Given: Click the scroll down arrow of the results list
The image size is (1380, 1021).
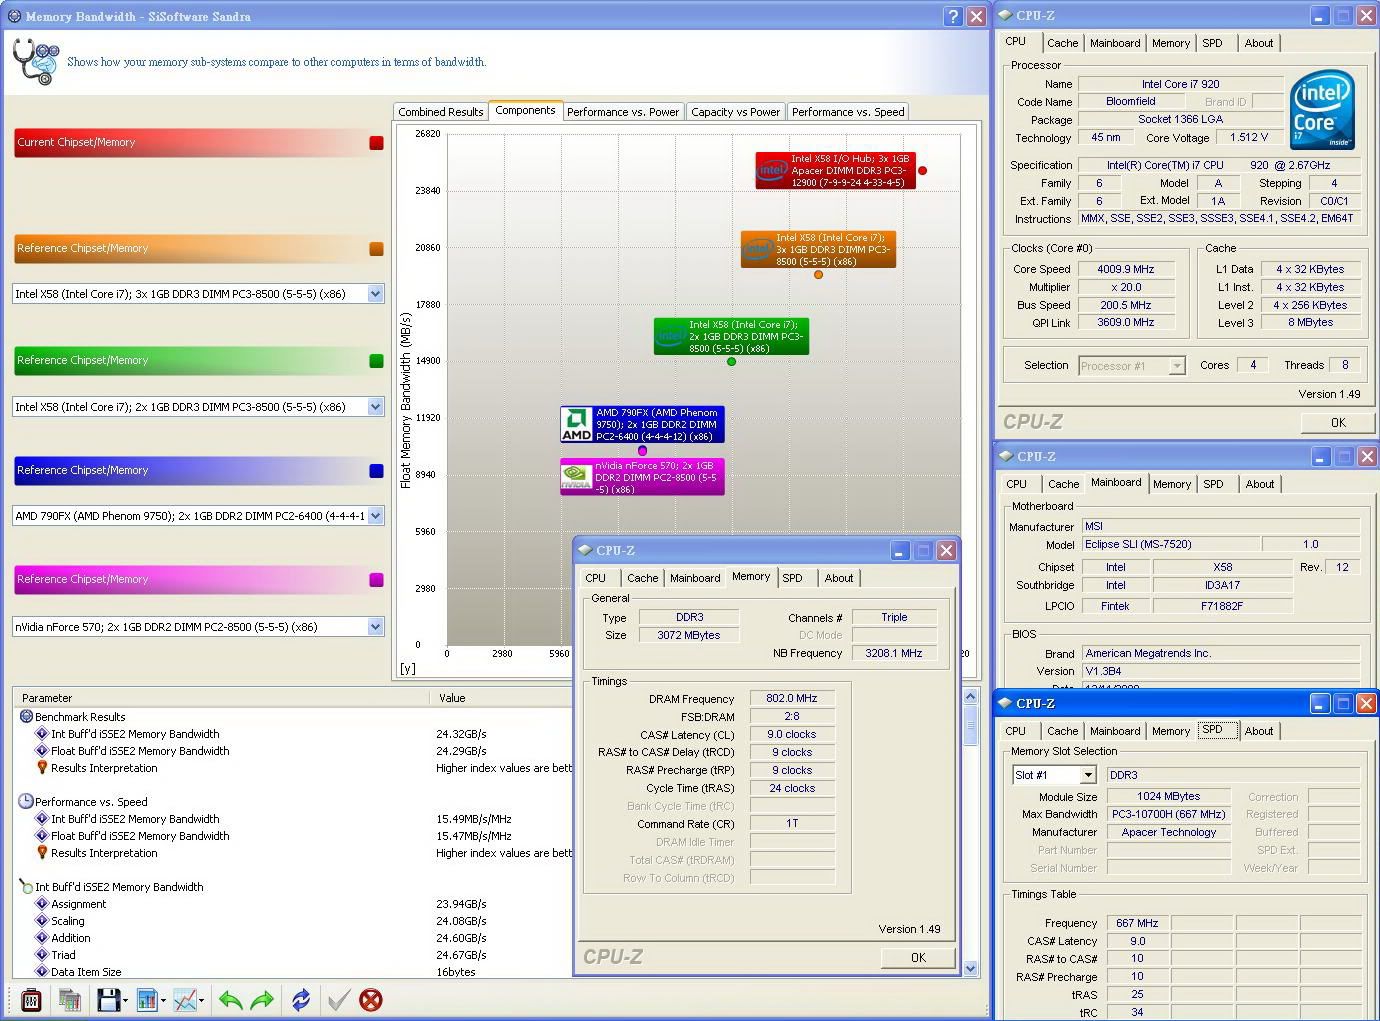Looking at the screenshot, I should [970, 968].
